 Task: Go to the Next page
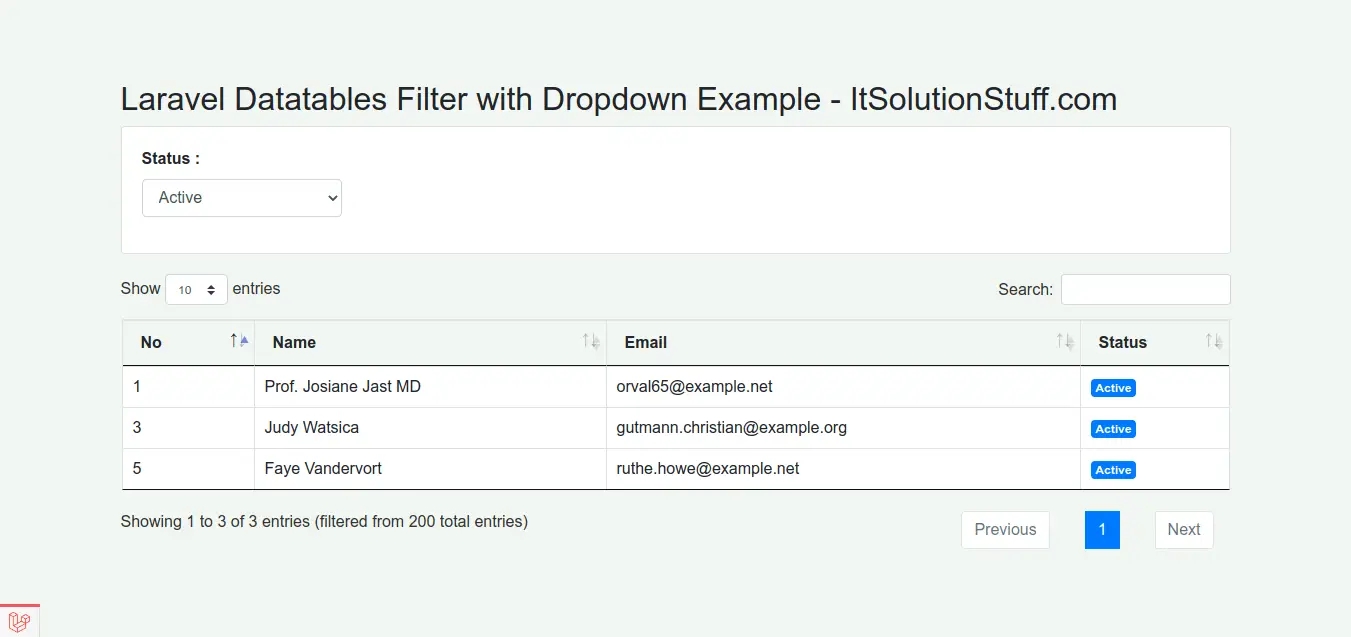pos(1184,530)
